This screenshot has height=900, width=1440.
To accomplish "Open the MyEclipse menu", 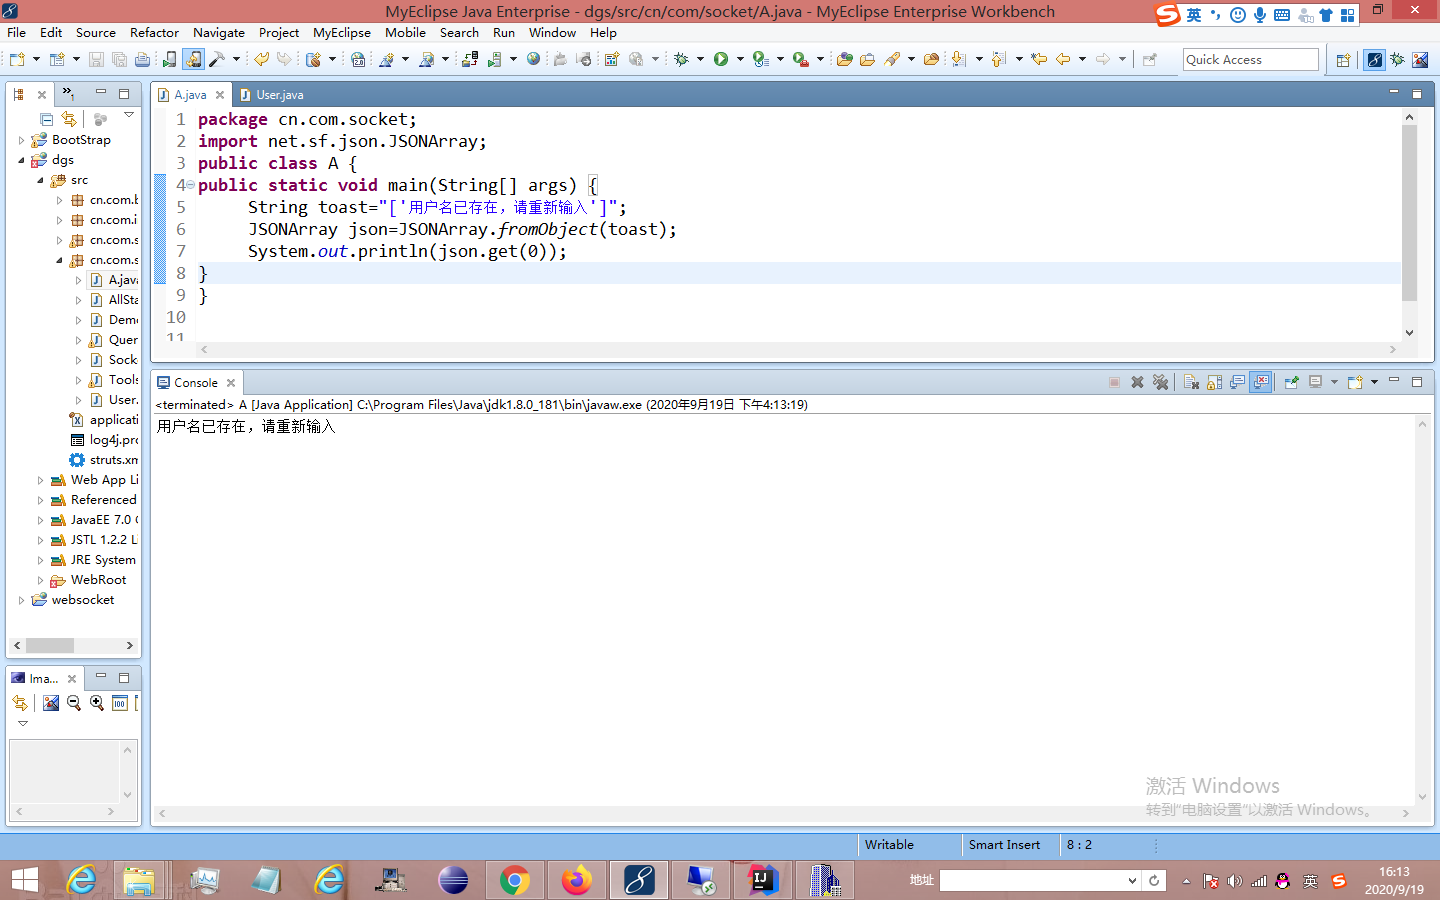I will point(342,33).
